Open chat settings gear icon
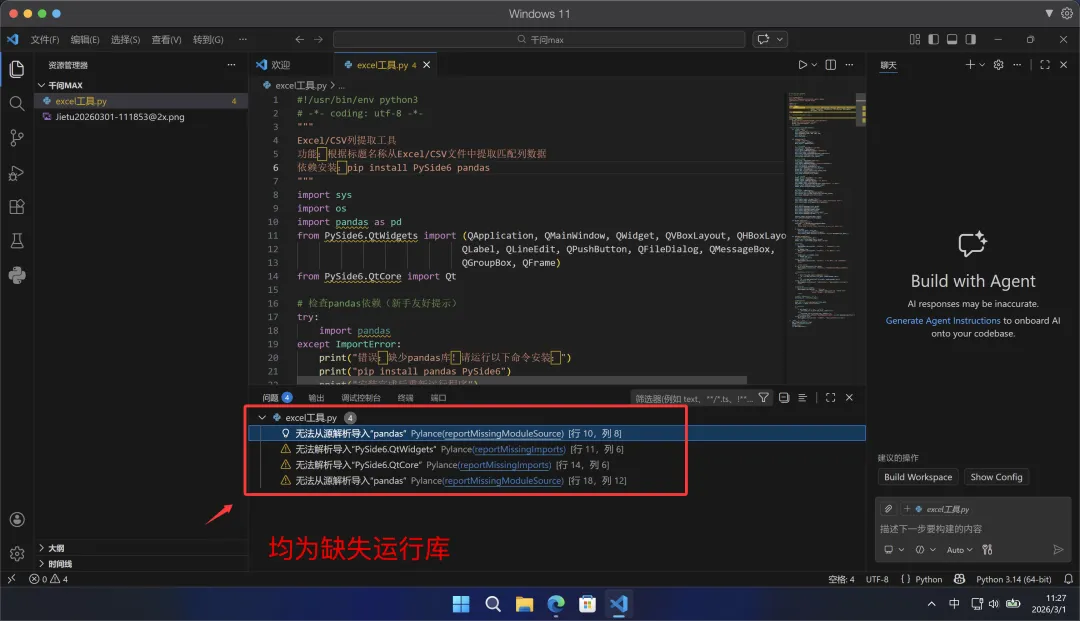The height and width of the screenshot is (621, 1080). pos(998,65)
